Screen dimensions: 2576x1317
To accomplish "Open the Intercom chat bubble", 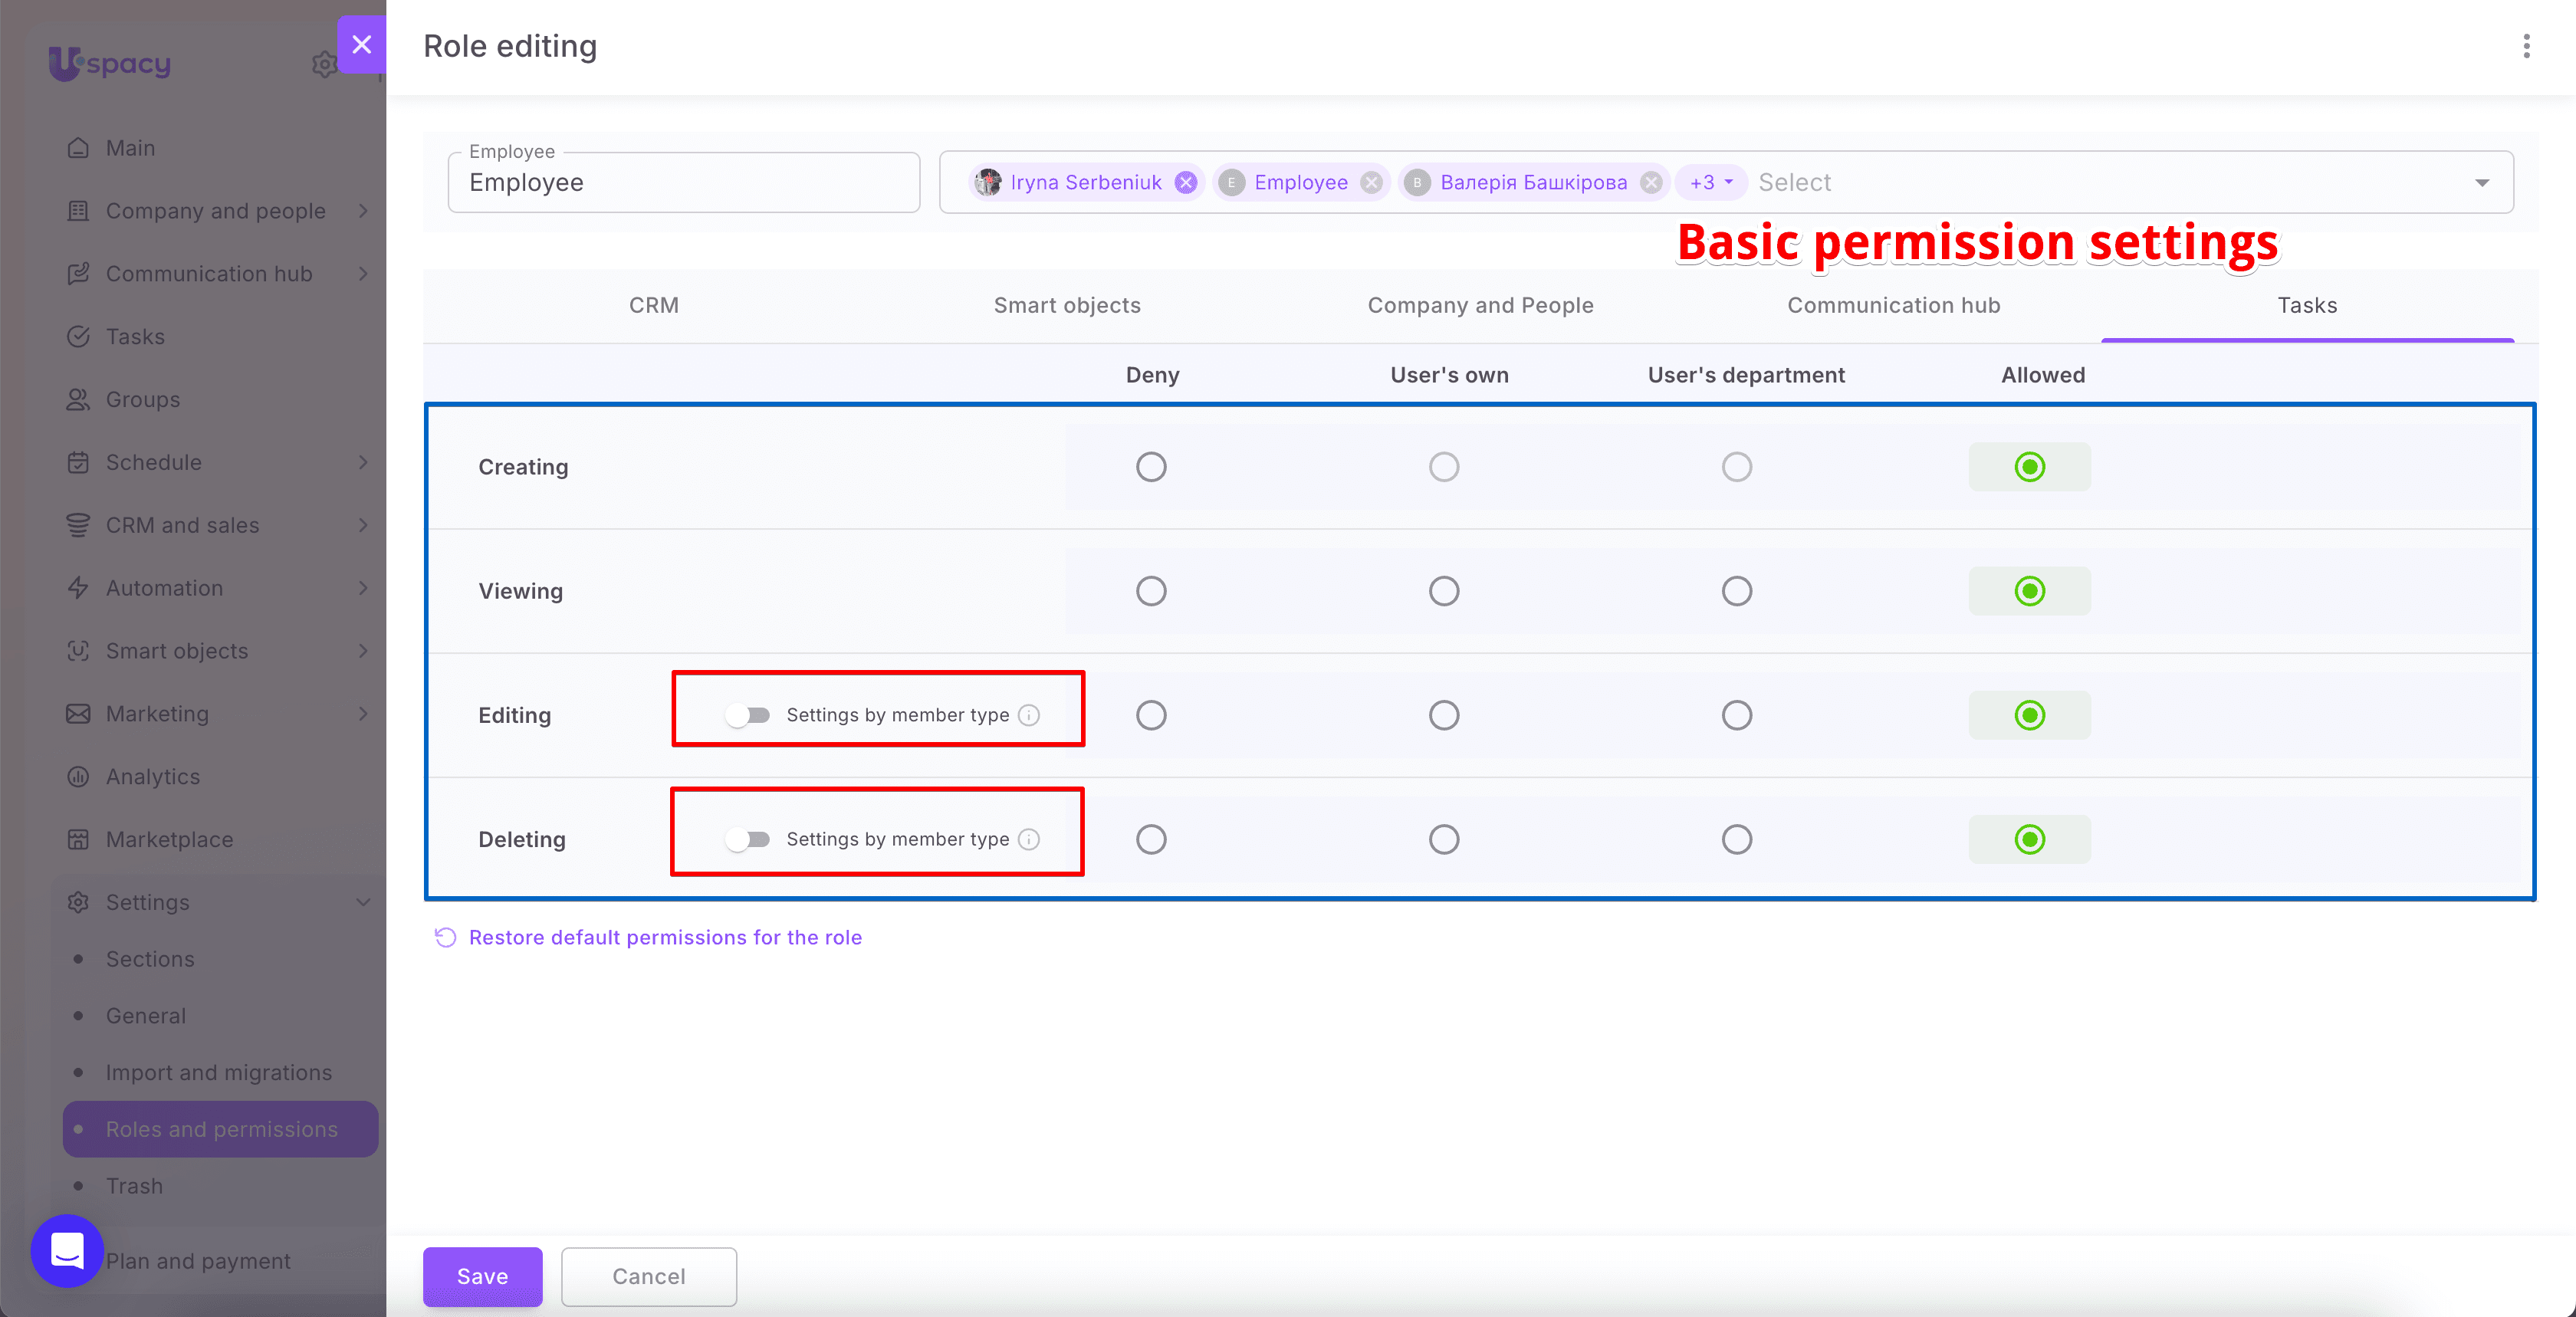I will click(67, 1250).
